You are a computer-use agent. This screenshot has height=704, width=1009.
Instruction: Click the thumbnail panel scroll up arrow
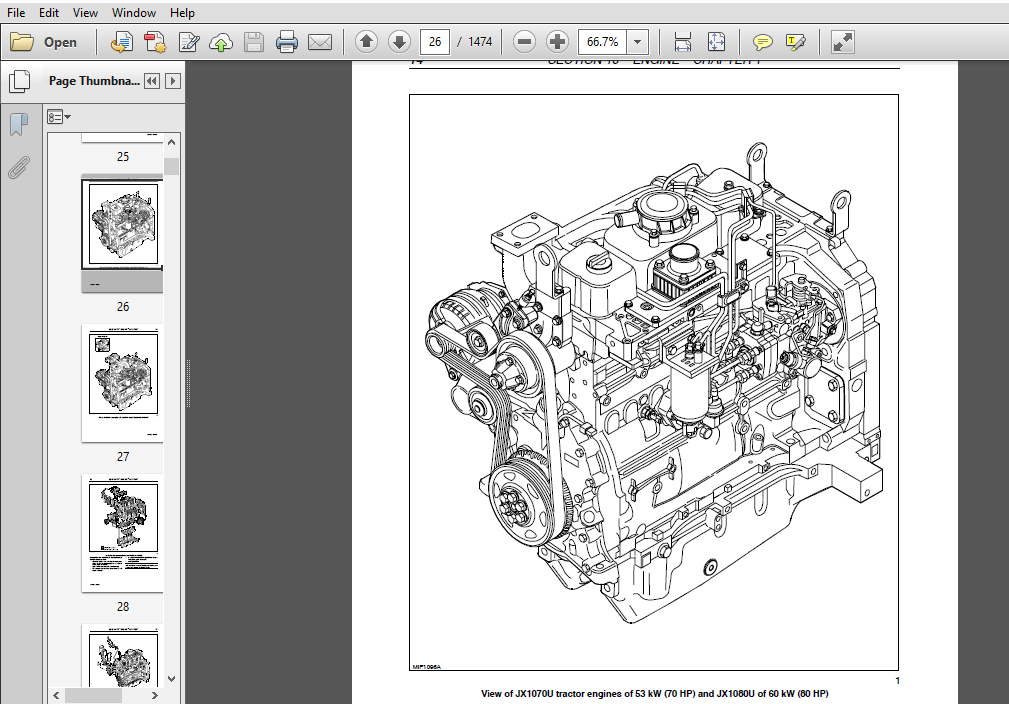(x=171, y=142)
